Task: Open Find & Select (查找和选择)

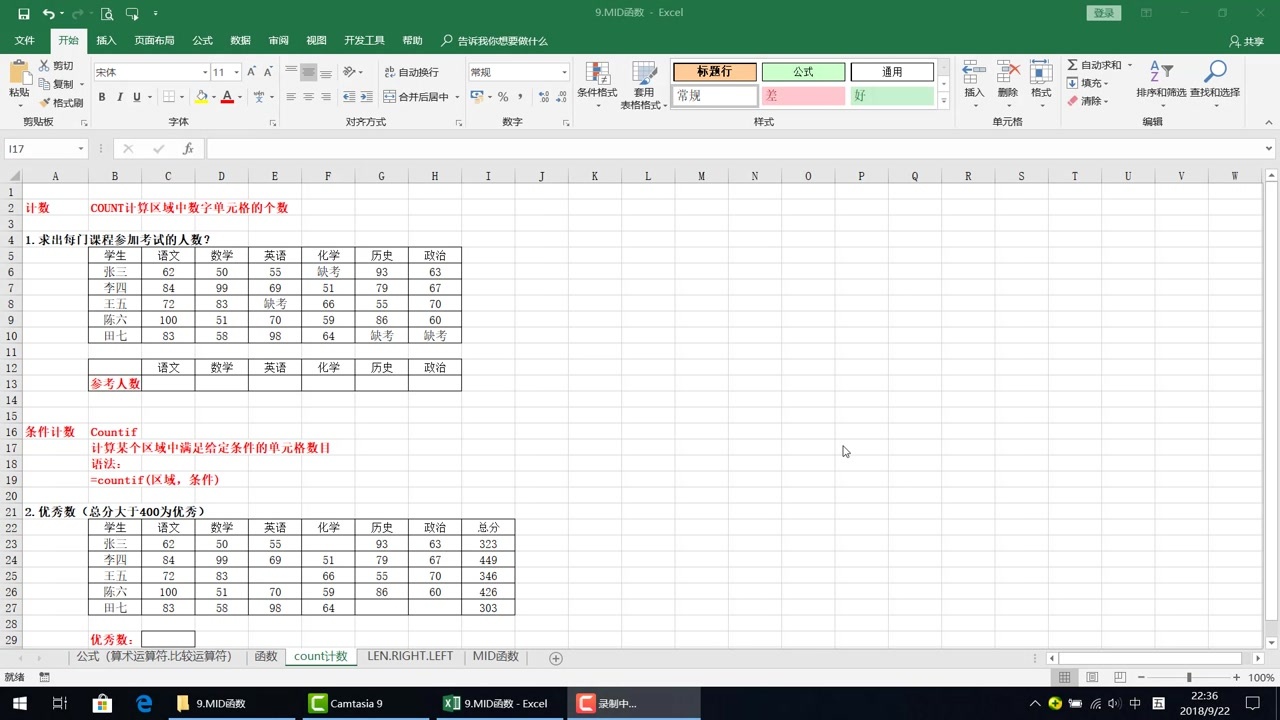Action: point(1214,80)
